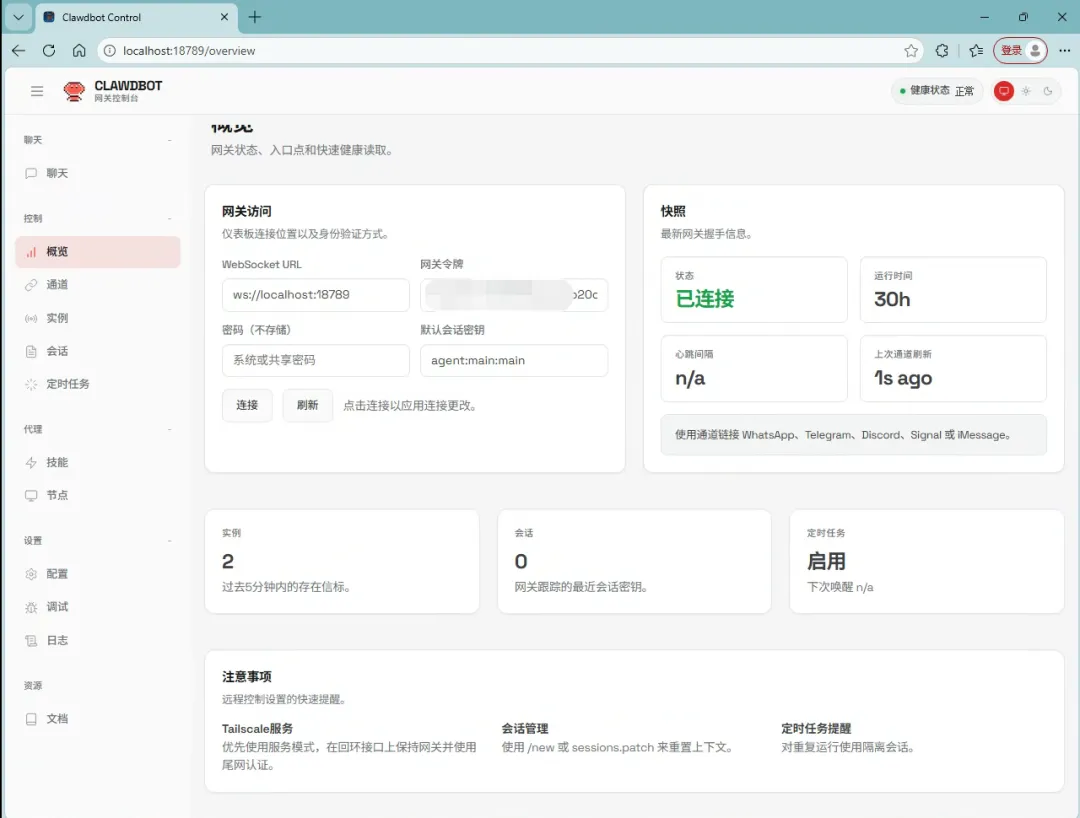This screenshot has width=1080, height=818.
Task: Click the WebSocket URL input field
Action: [x=315, y=295]
